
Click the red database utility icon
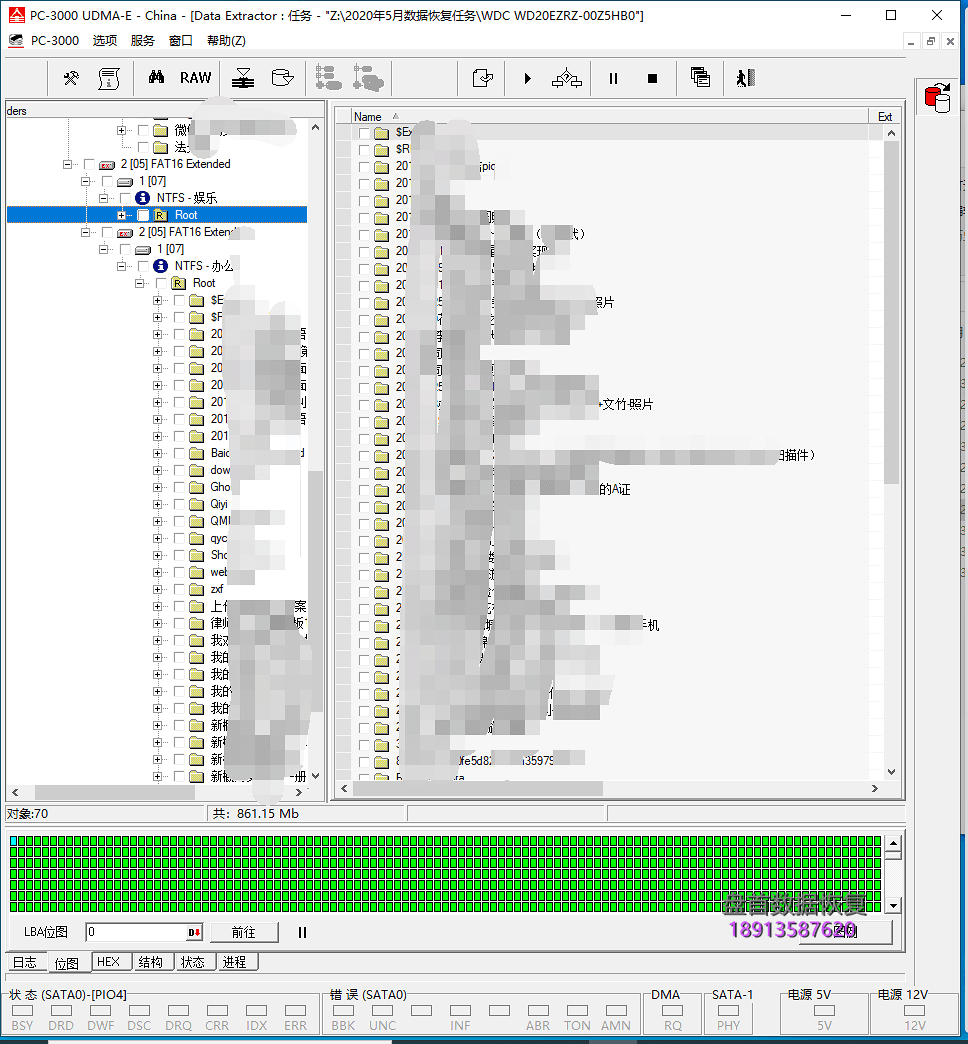point(937,98)
